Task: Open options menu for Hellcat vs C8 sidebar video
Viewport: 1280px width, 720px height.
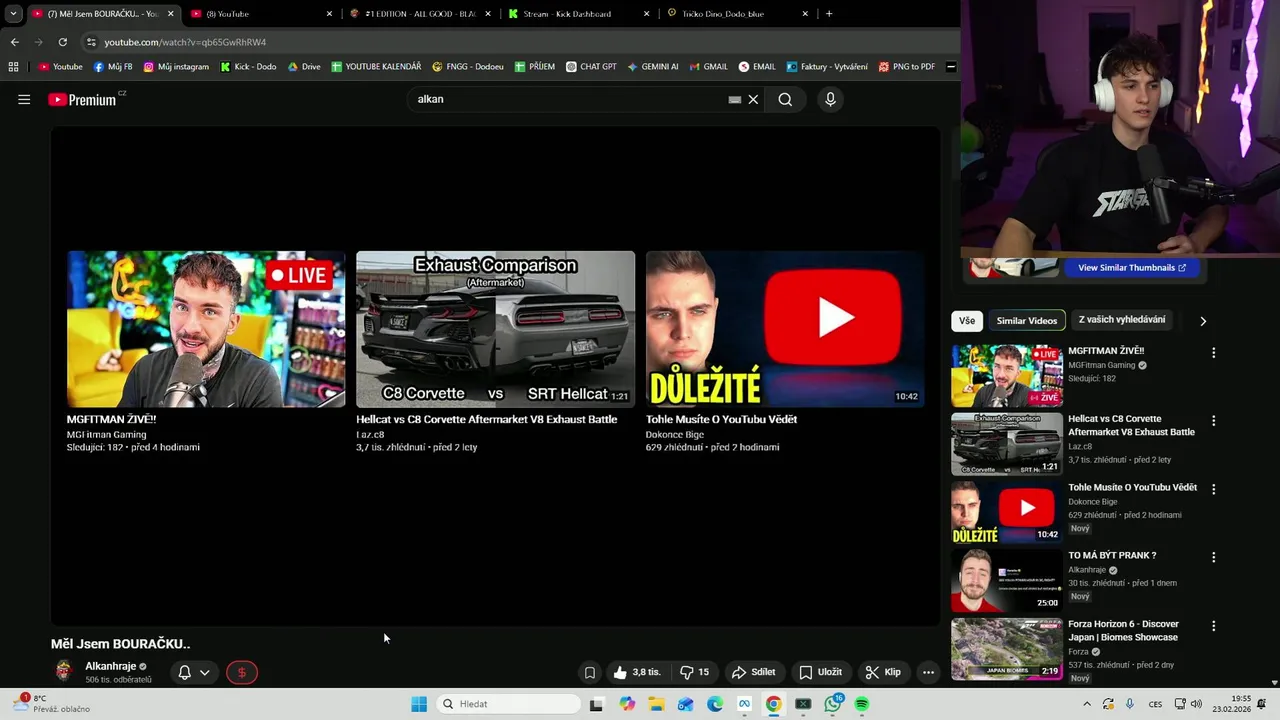Action: [x=1214, y=421]
